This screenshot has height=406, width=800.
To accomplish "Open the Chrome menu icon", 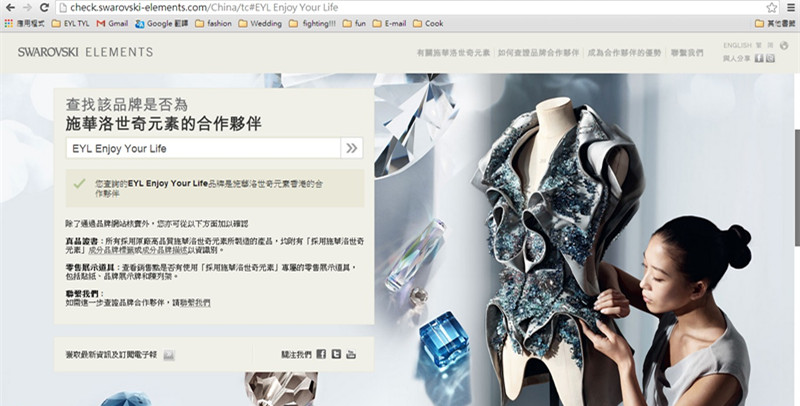I will [791, 8].
